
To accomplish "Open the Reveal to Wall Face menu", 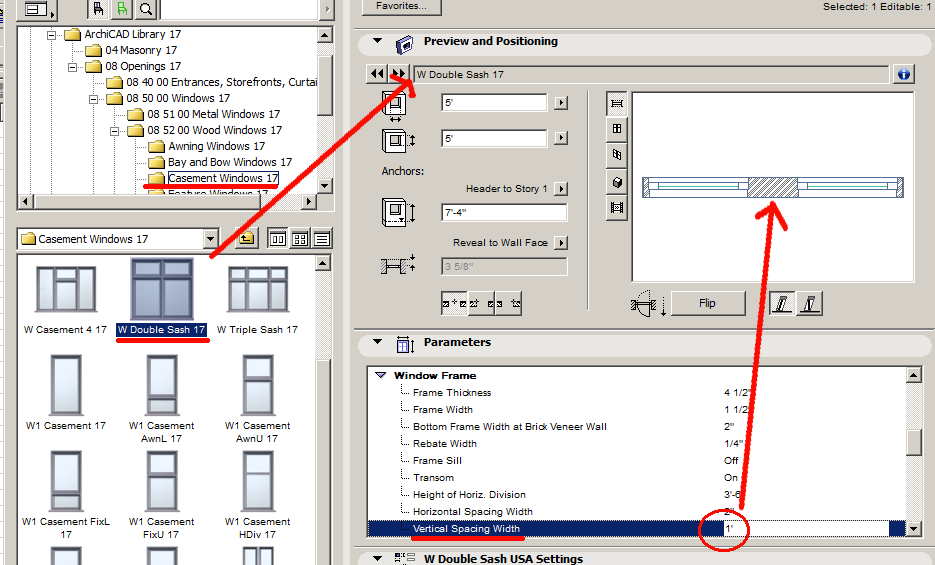I will coord(561,243).
